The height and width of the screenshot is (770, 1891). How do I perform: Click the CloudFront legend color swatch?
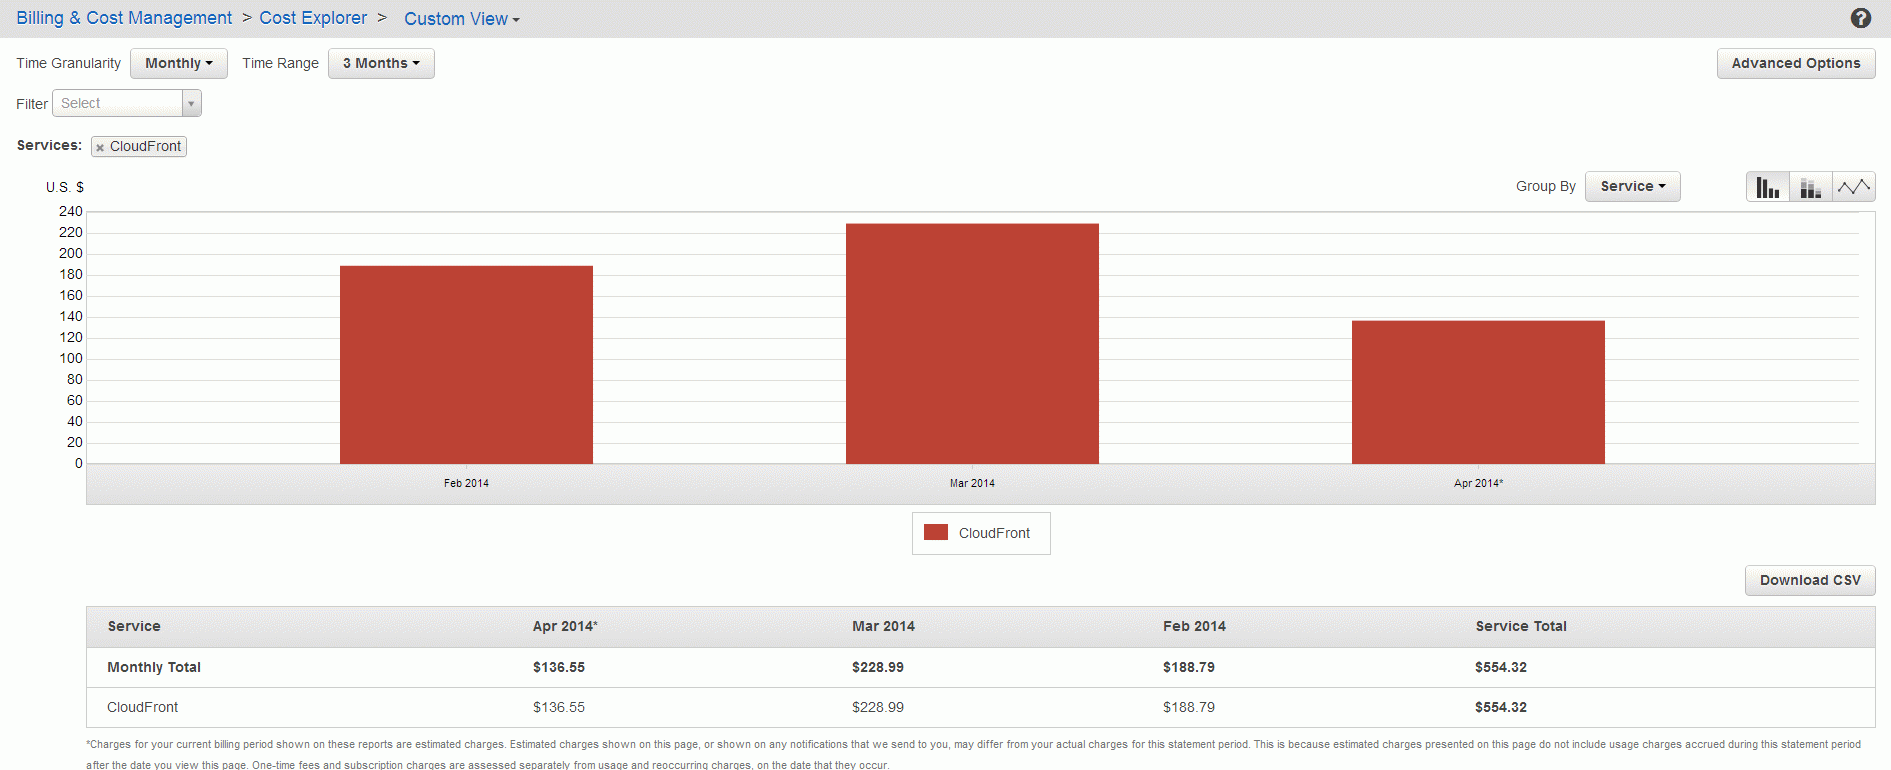(x=936, y=533)
